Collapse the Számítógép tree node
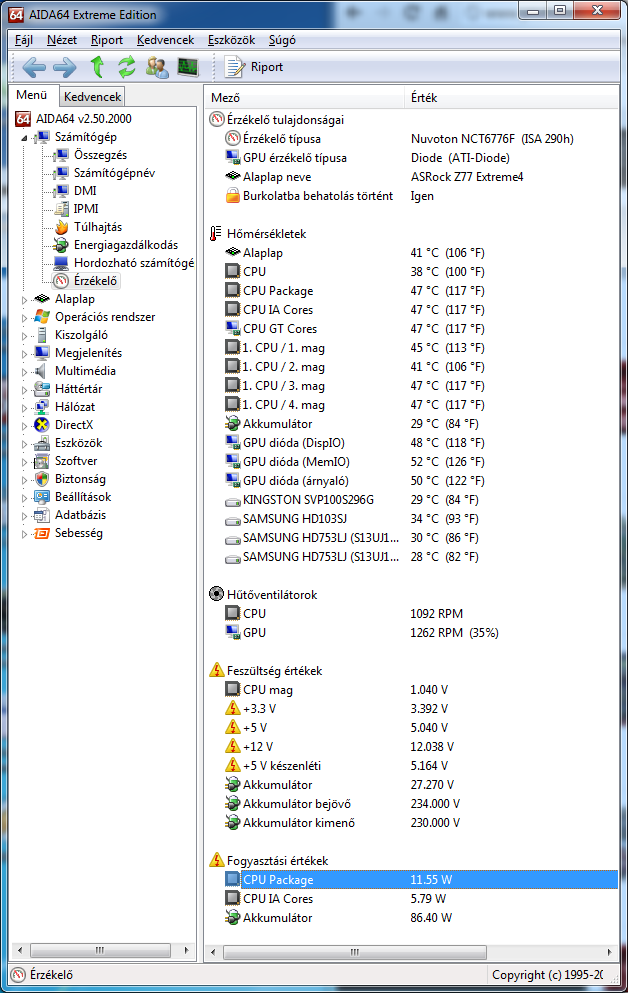 pos(24,137)
